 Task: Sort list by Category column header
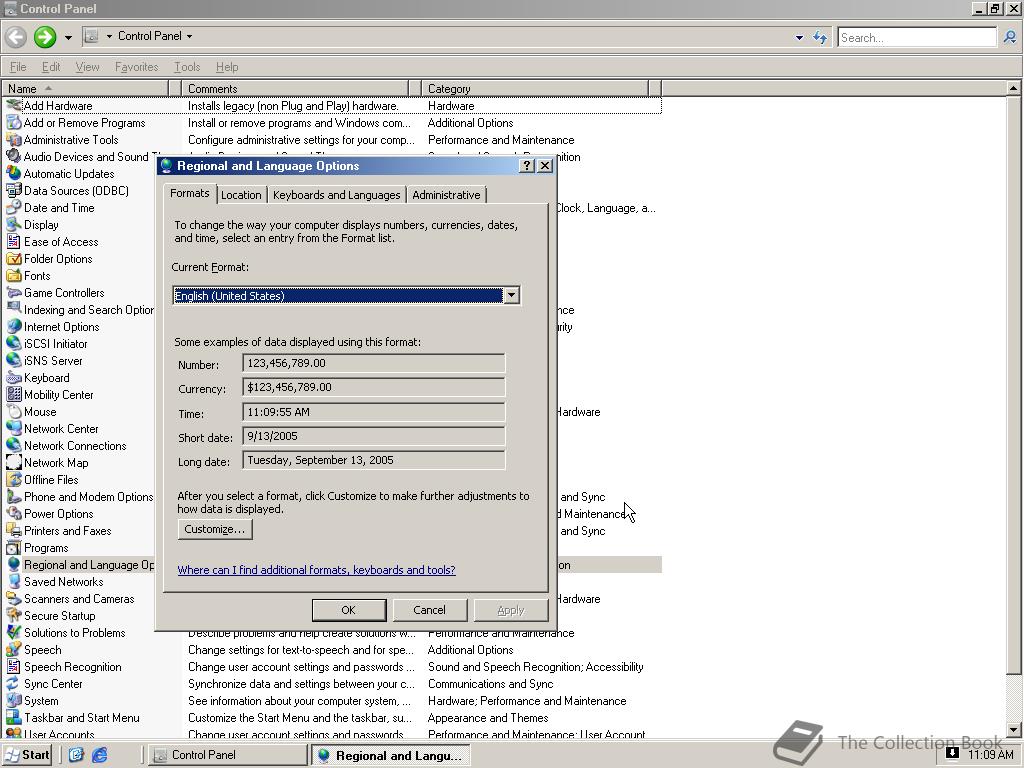point(535,88)
